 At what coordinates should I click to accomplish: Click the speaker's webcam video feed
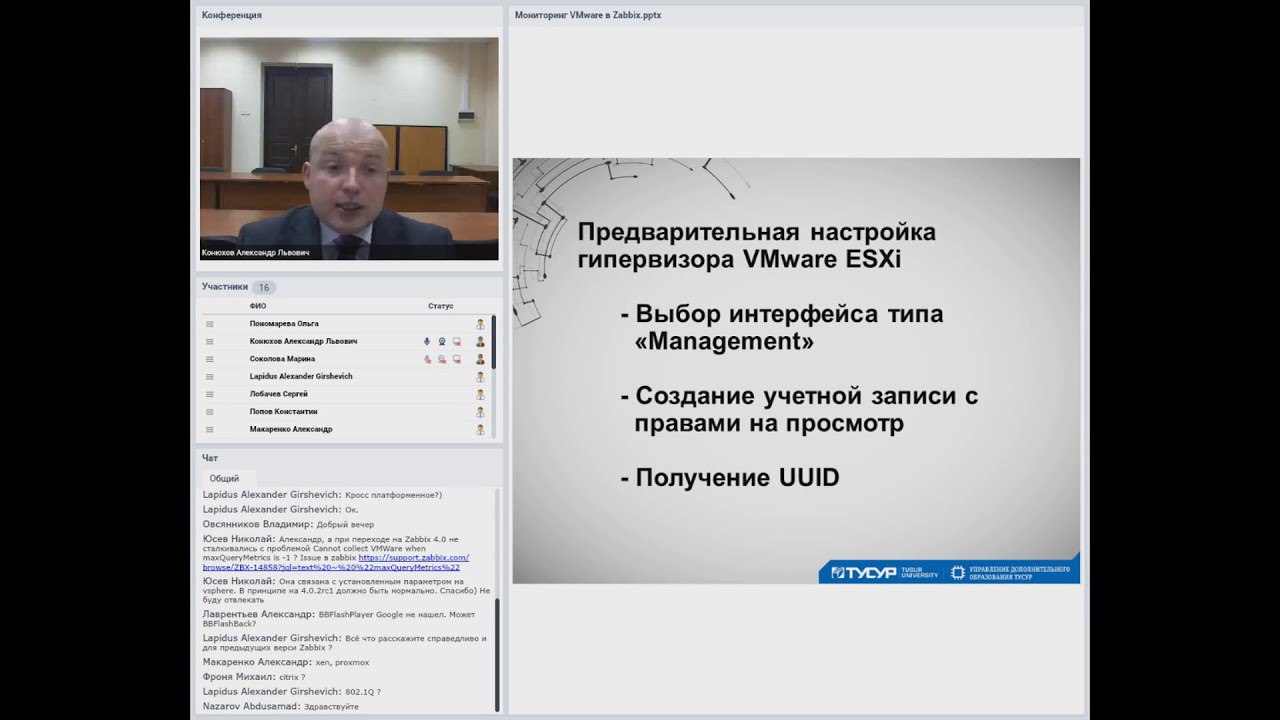tap(349, 149)
